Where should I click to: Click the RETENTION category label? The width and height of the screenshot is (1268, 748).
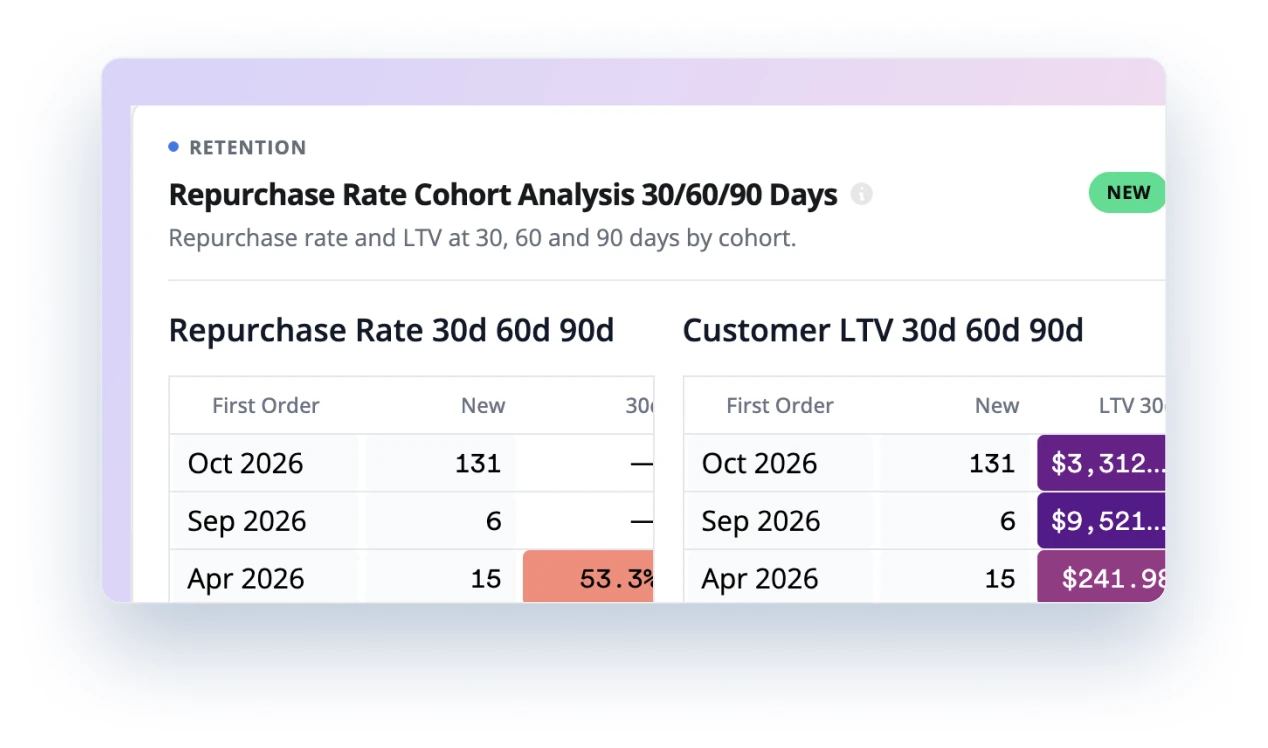click(x=247, y=147)
